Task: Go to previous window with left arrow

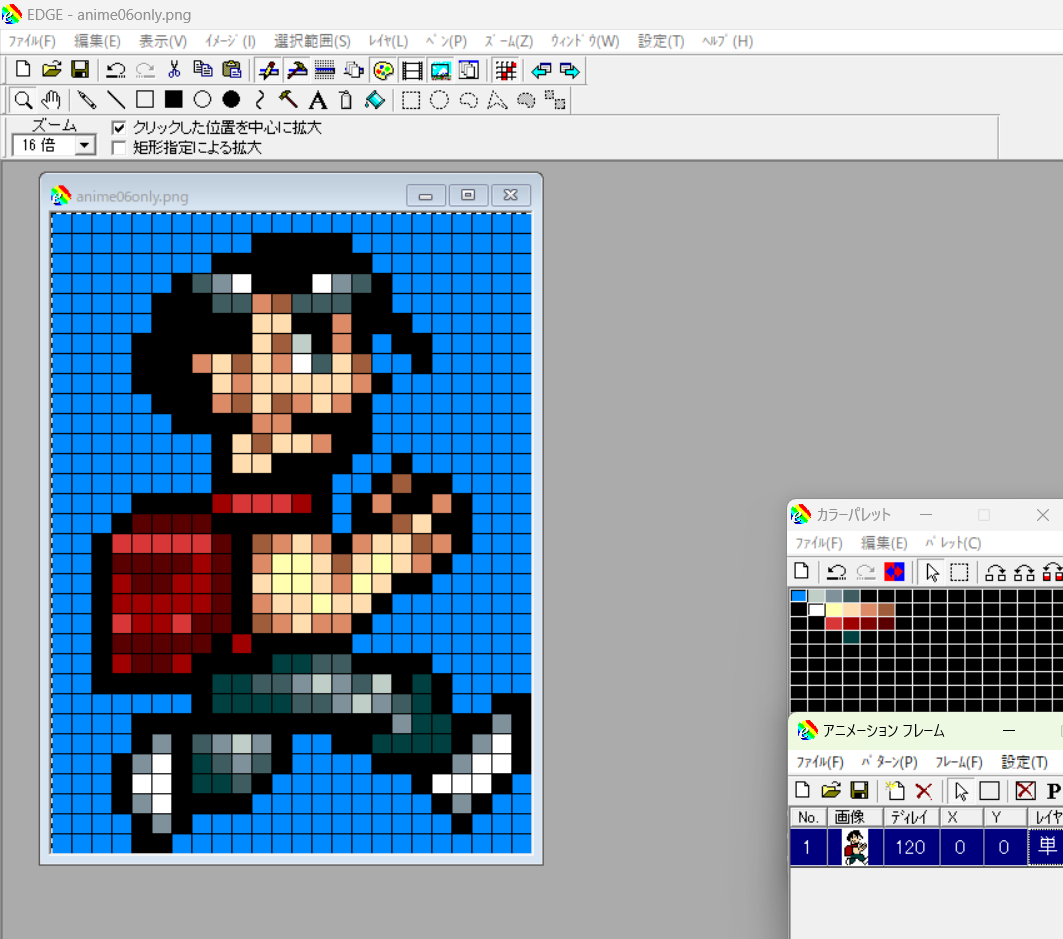Action: tap(541, 70)
